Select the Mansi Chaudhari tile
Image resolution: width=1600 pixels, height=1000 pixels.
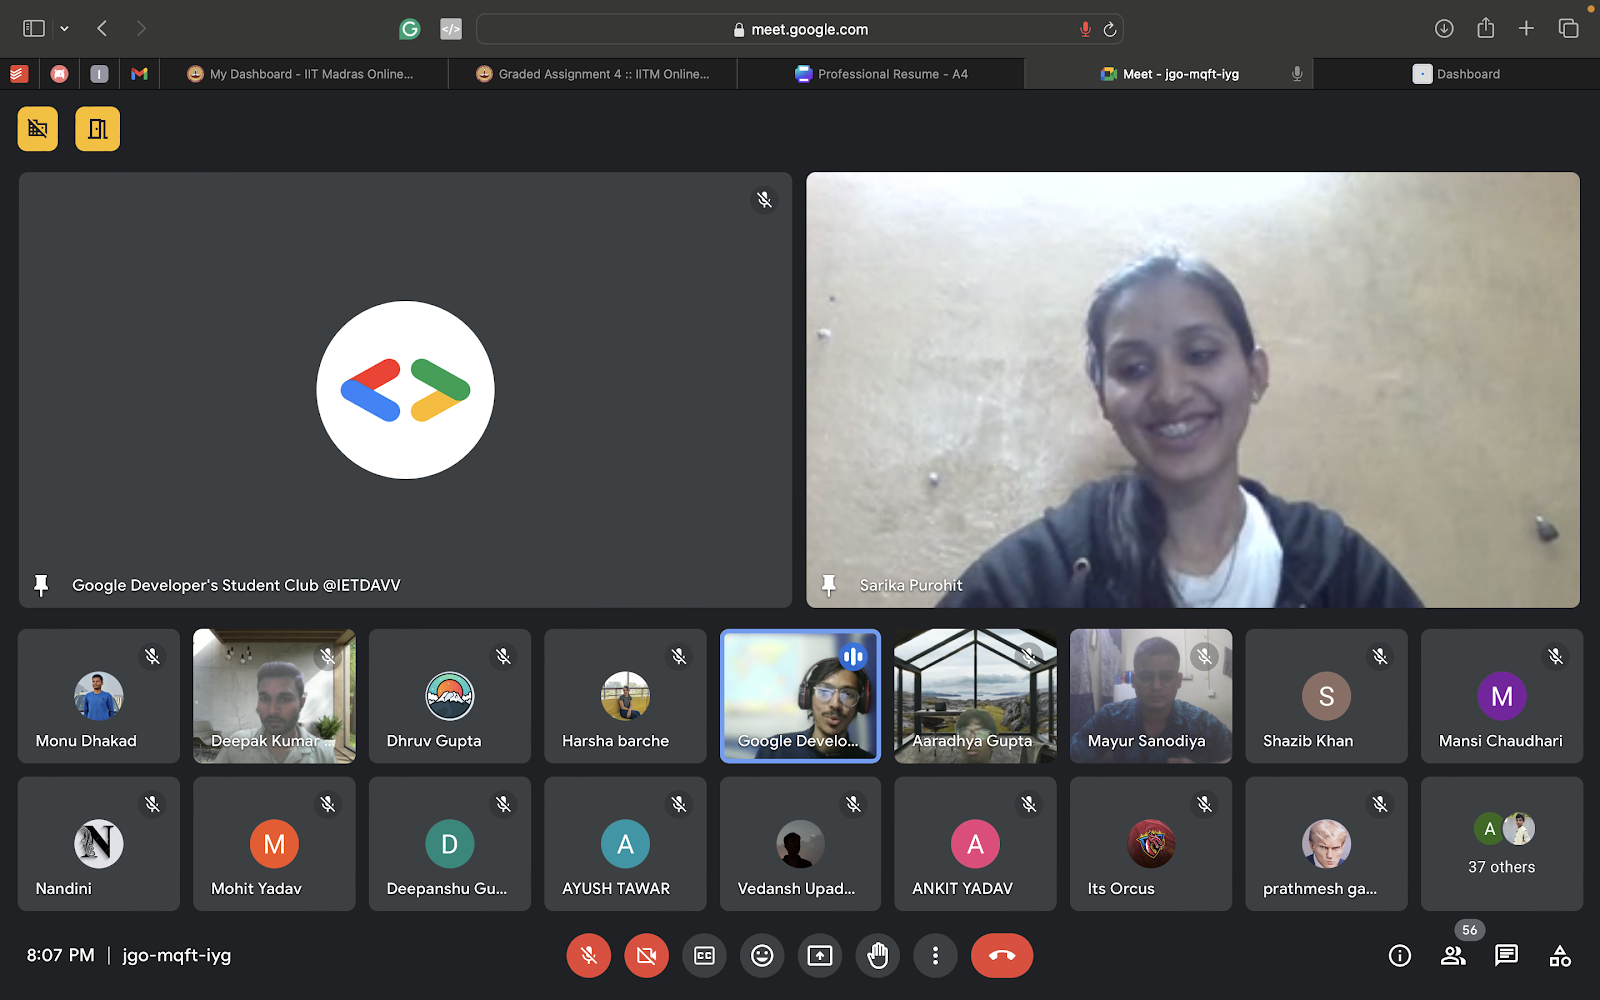pos(1502,696)
